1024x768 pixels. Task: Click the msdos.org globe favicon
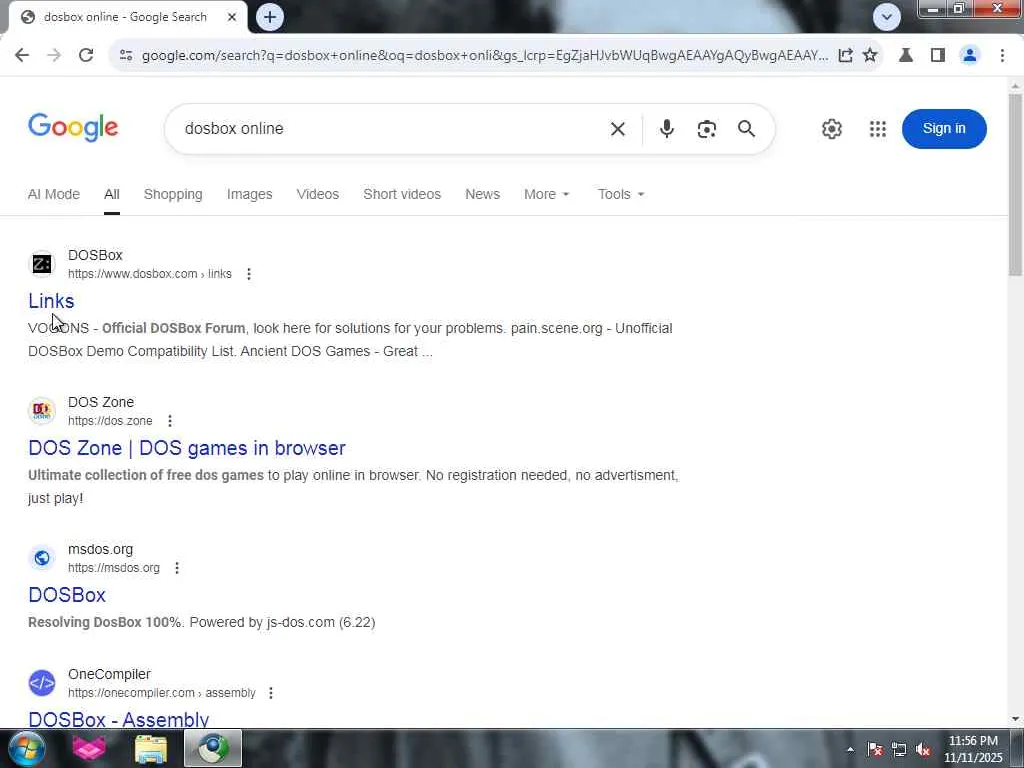pos(42,558)
